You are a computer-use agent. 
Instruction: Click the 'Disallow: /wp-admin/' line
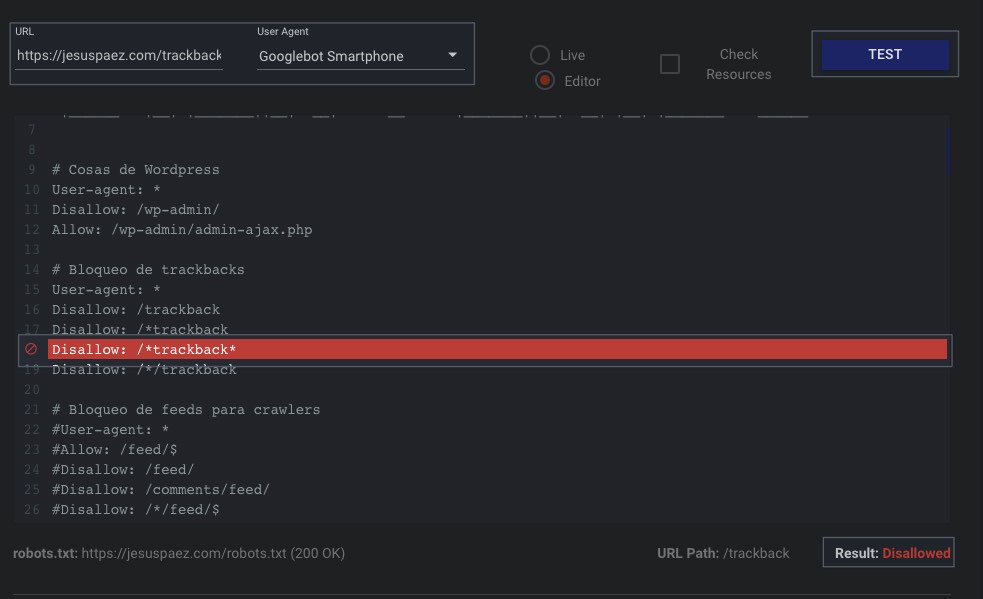(135, 209)
